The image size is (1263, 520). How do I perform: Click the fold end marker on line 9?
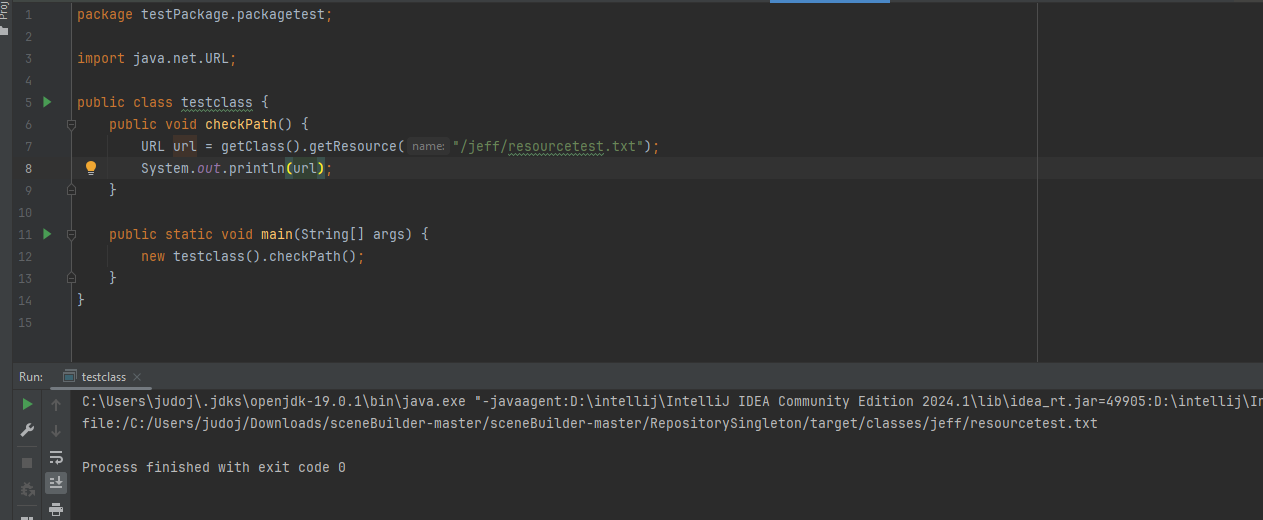pyautogui.click(x=71, y=189)
